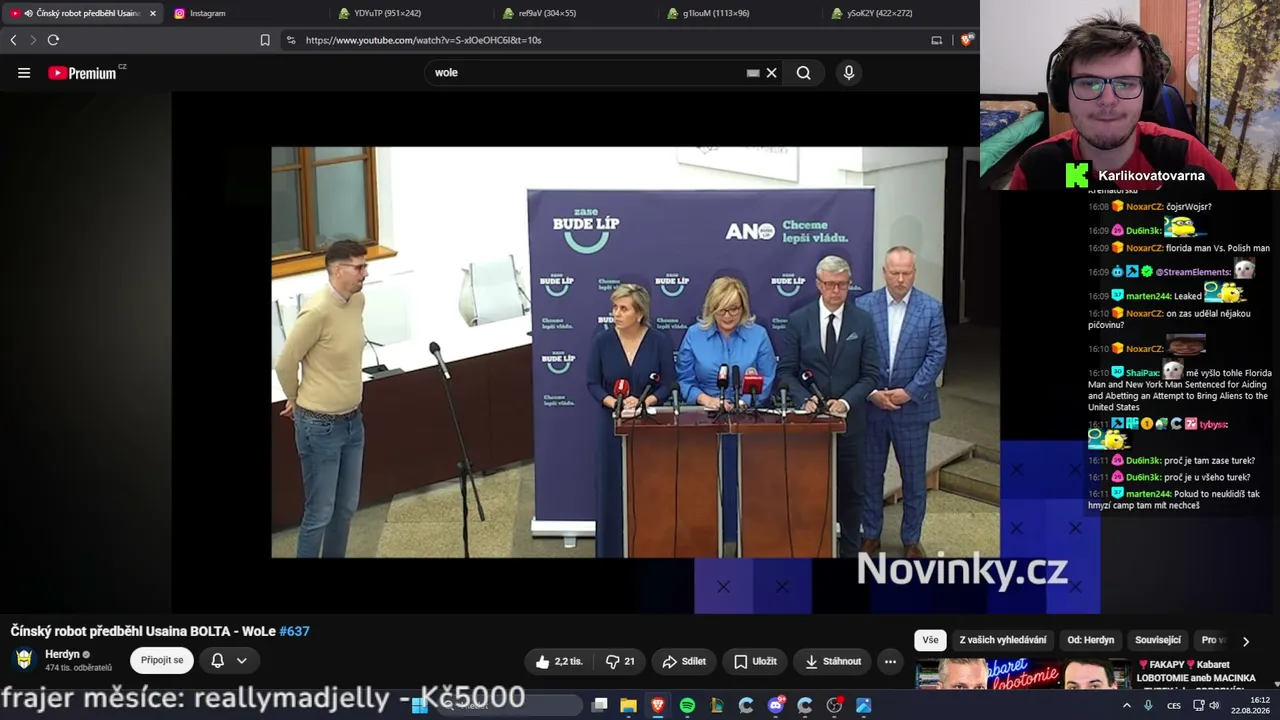The width and height of the screenshot is (1280, 720).
Task: Download the video with Stáhnout
Action: (x=833, y=661)
